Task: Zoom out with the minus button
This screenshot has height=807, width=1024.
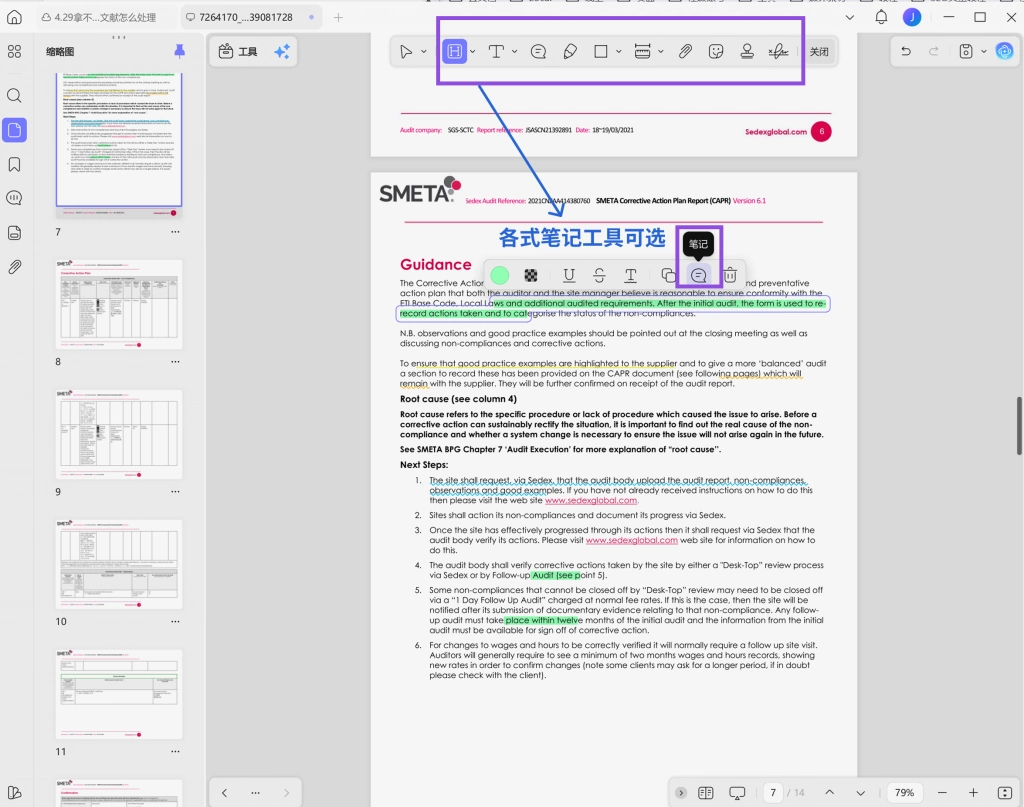Action: coord(942,793)
